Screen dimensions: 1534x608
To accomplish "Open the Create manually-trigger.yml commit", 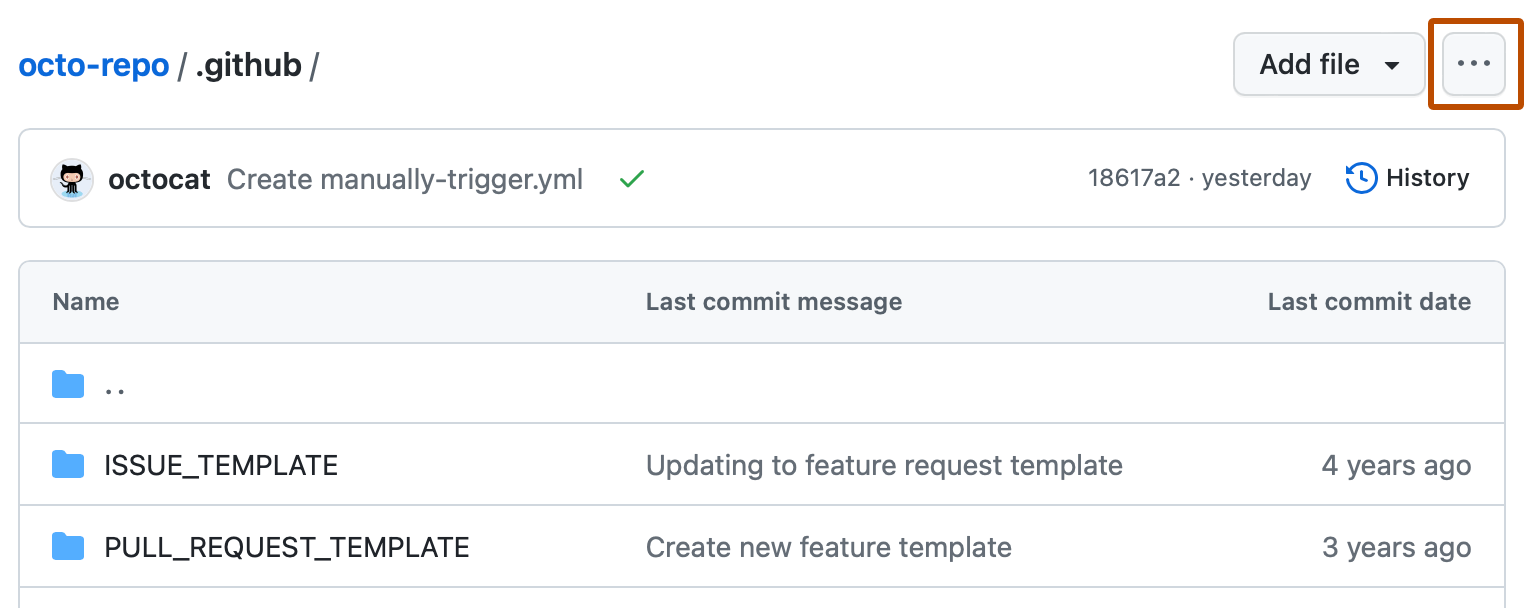I will coord(405,179).
